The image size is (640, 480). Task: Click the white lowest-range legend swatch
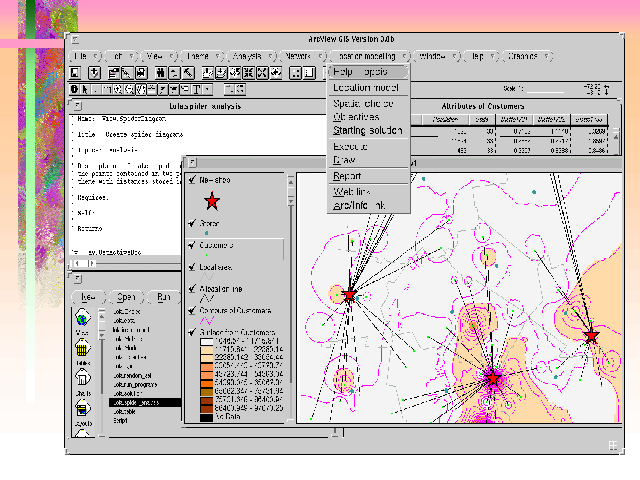(x=207, y=341)
